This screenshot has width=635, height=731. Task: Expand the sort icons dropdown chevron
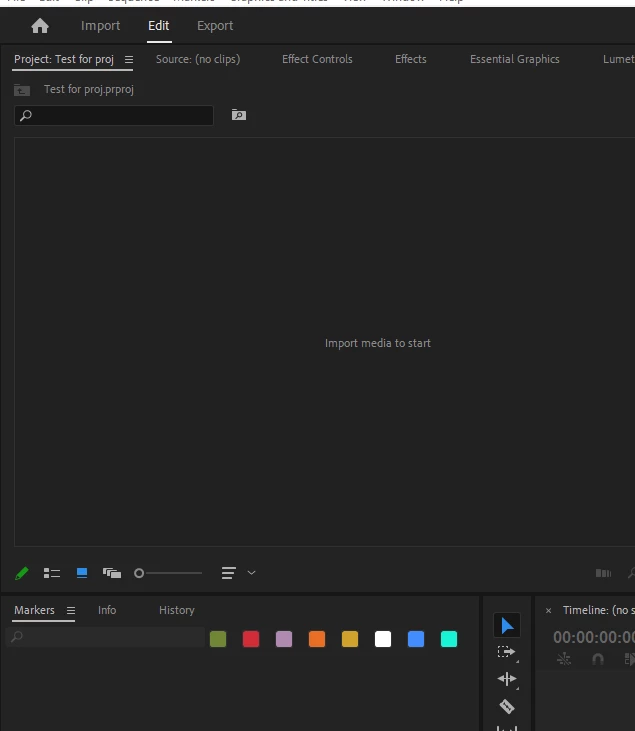(251, 573)
